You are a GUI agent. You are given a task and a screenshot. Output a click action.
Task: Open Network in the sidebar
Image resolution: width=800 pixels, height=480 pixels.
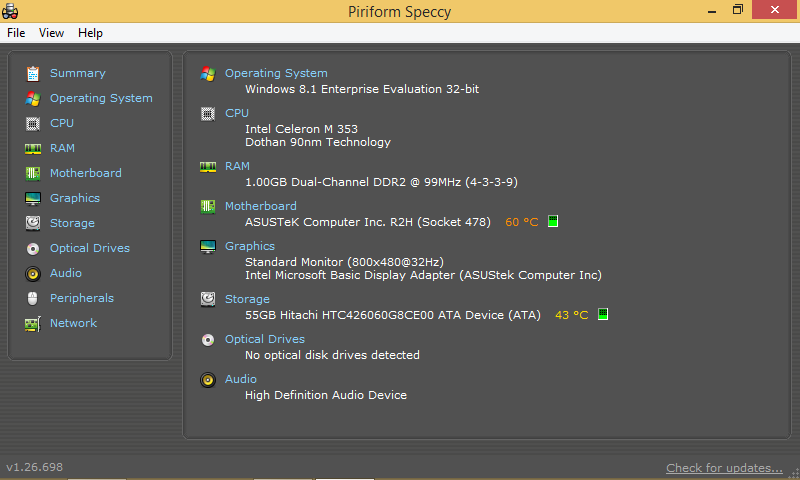pyautogui.click(x=73, y=323)
